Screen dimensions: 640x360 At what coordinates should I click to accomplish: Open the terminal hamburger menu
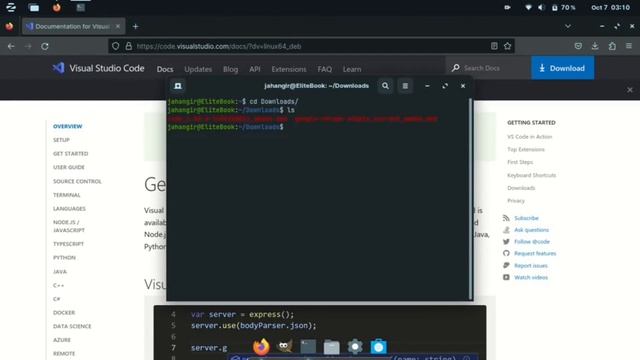405,86
